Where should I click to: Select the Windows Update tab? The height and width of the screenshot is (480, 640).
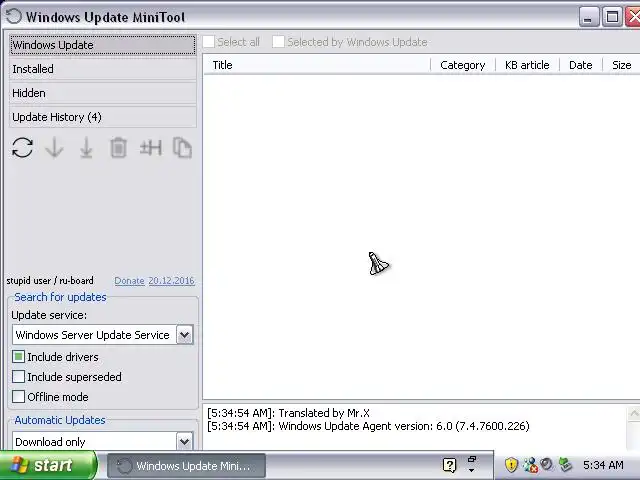(x=102, y=45)
